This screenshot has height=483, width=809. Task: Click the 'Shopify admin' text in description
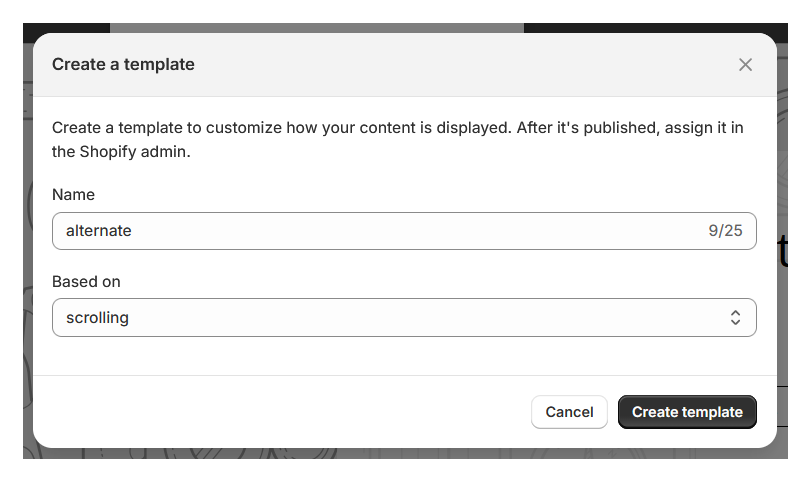134,153
